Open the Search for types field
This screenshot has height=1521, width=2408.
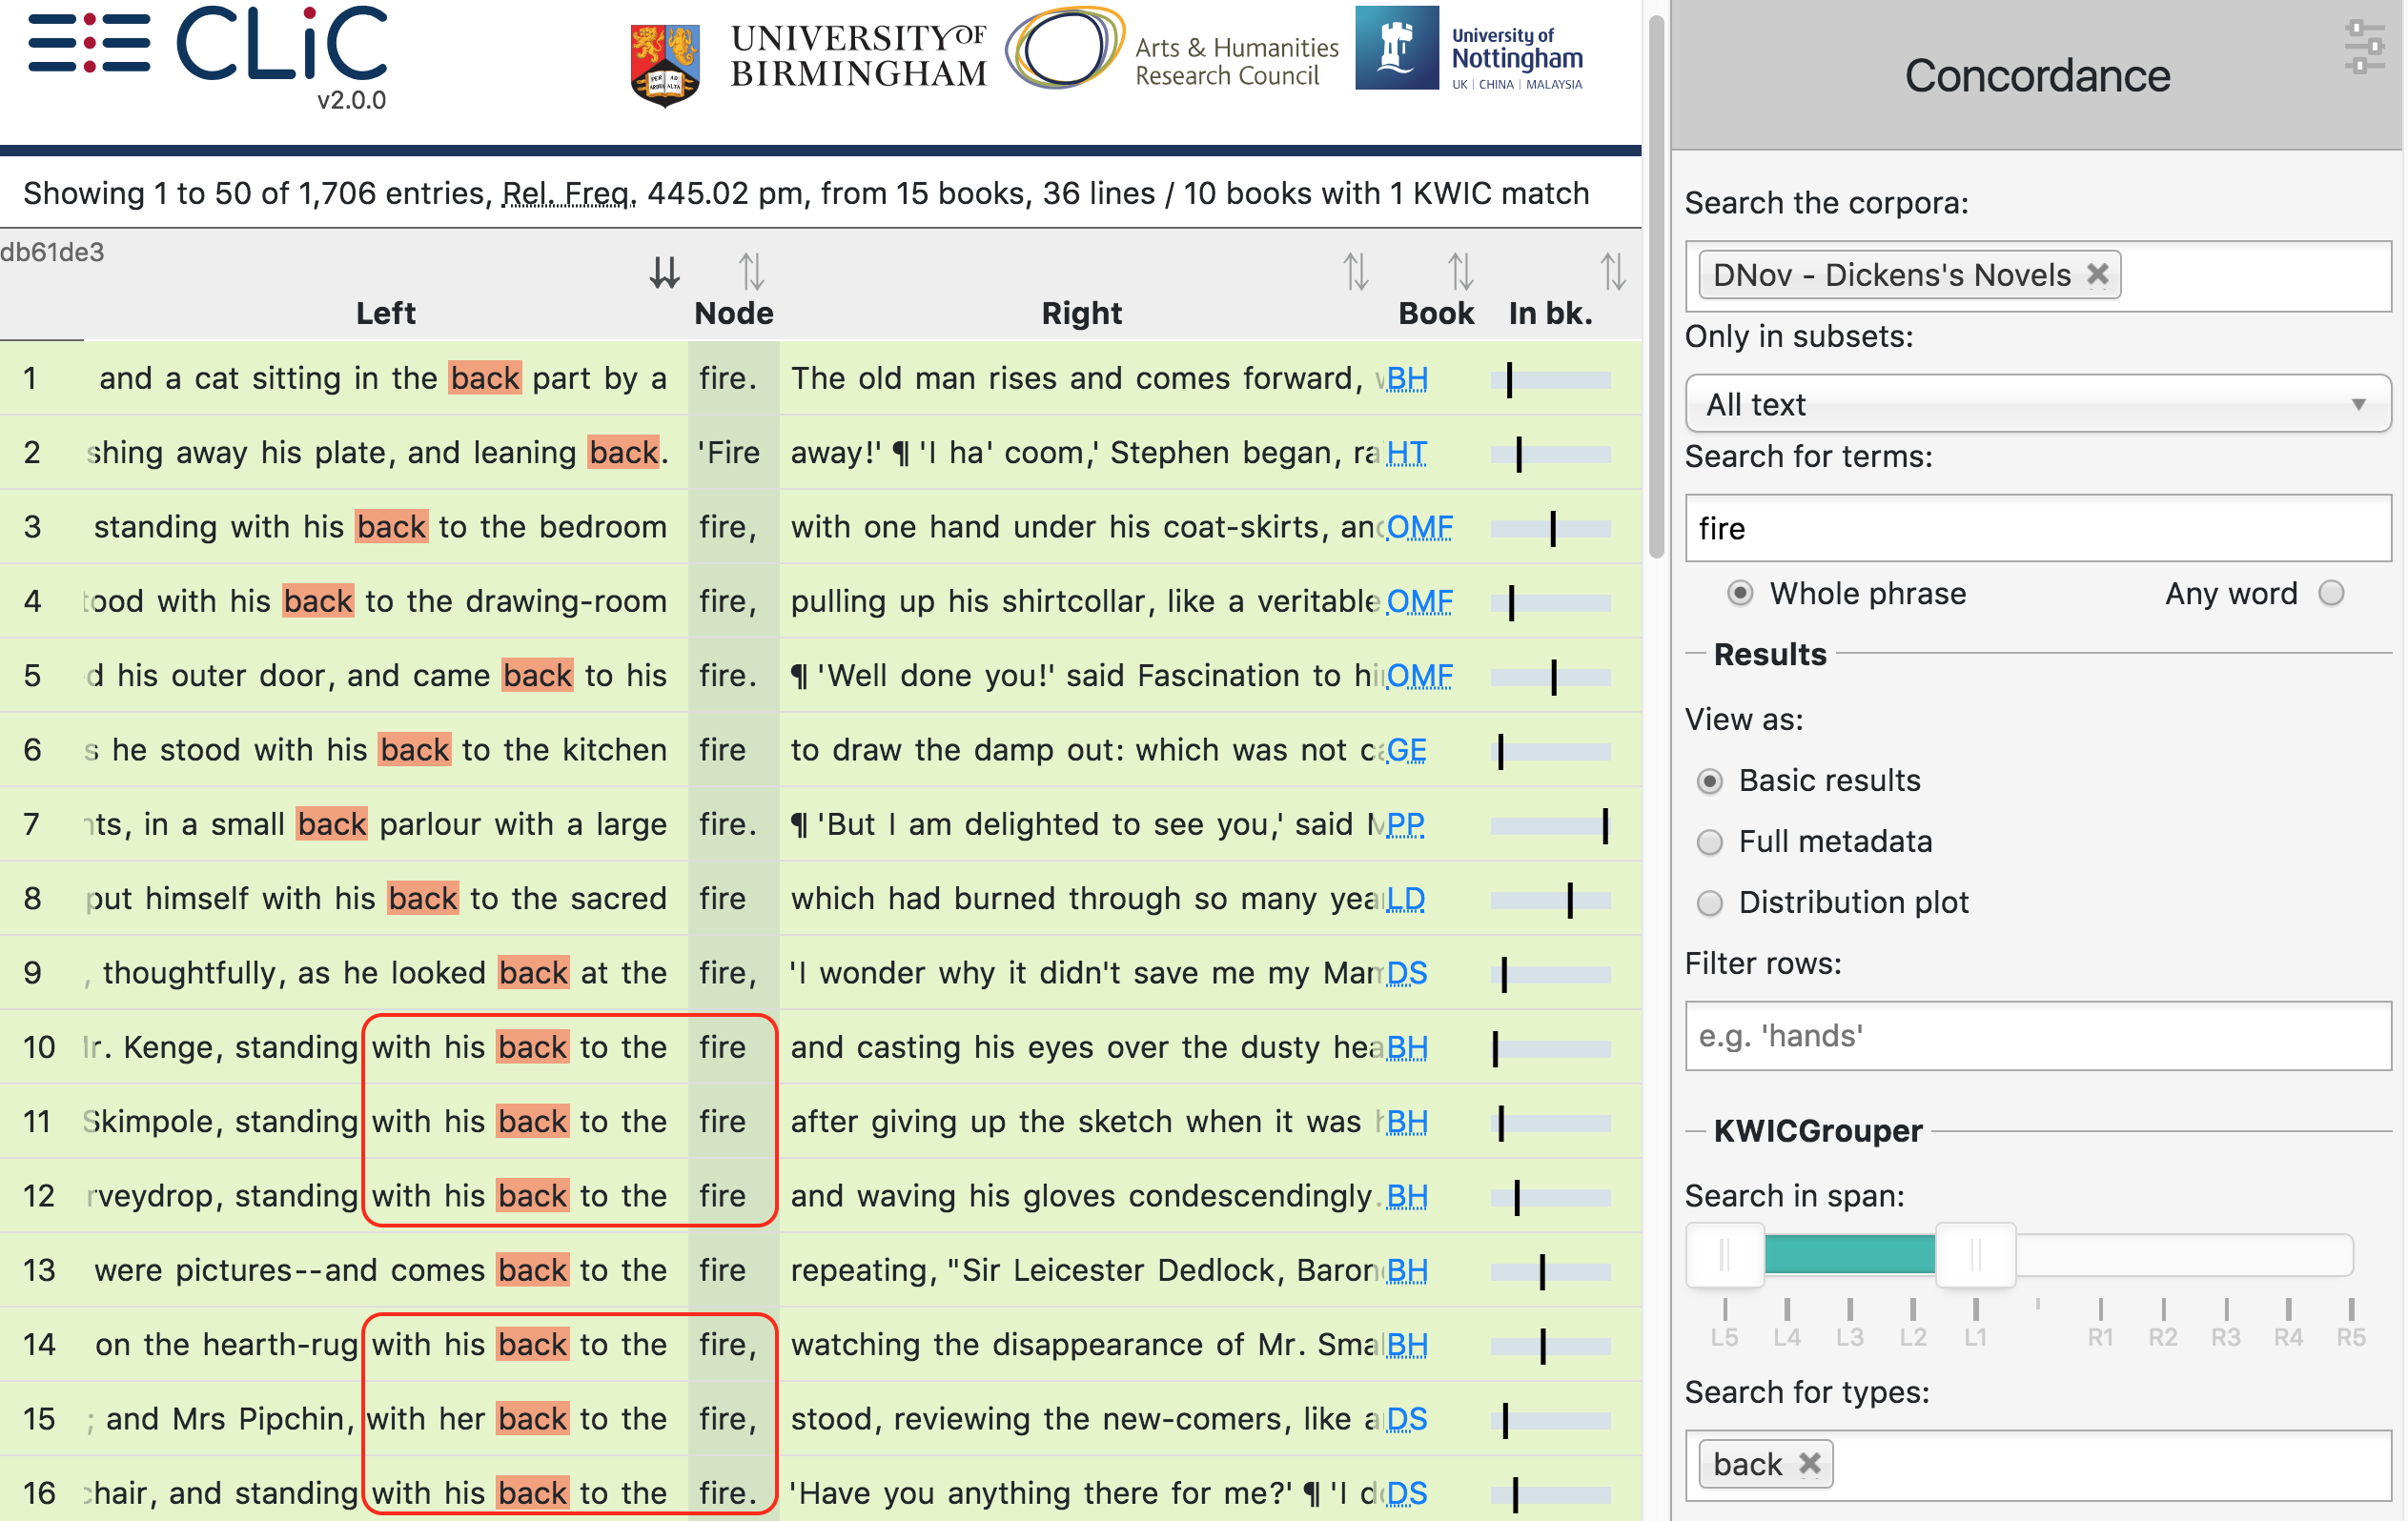2038,1464
